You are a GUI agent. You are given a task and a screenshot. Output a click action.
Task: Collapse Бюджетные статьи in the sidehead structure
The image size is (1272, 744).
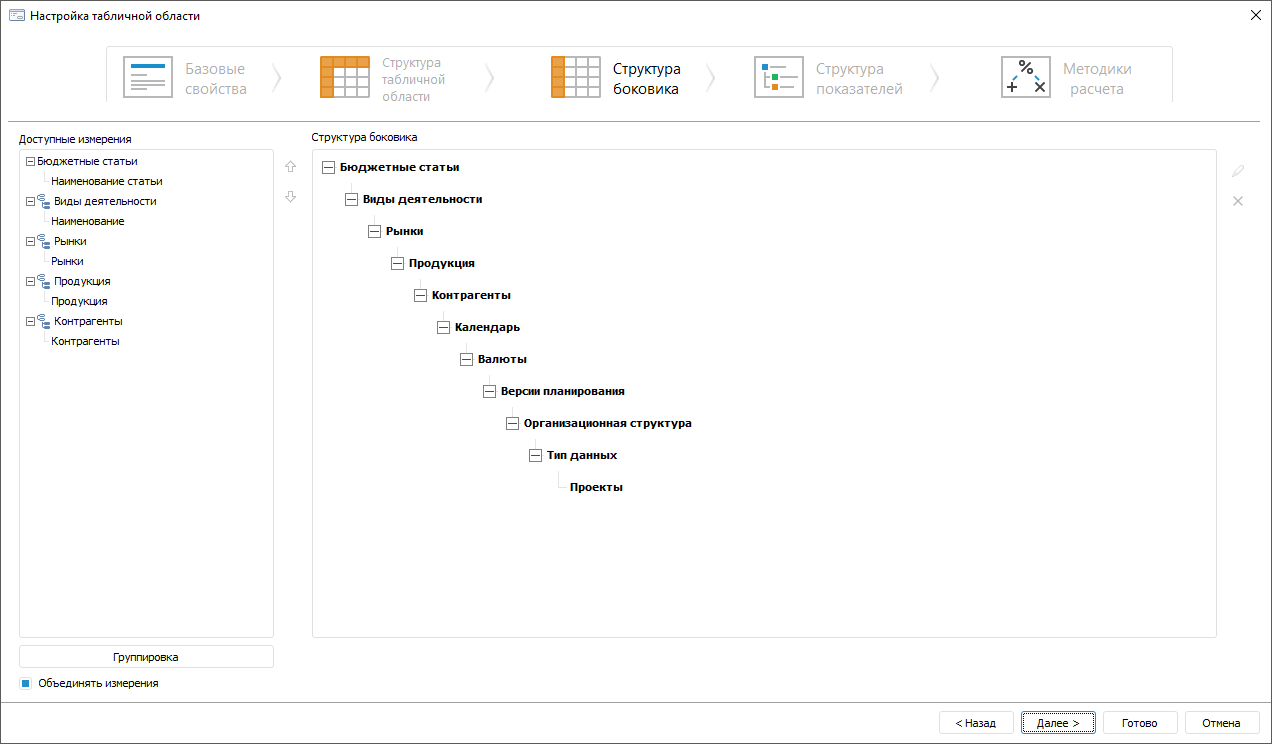pyautogui.click(x=328, y=168)
